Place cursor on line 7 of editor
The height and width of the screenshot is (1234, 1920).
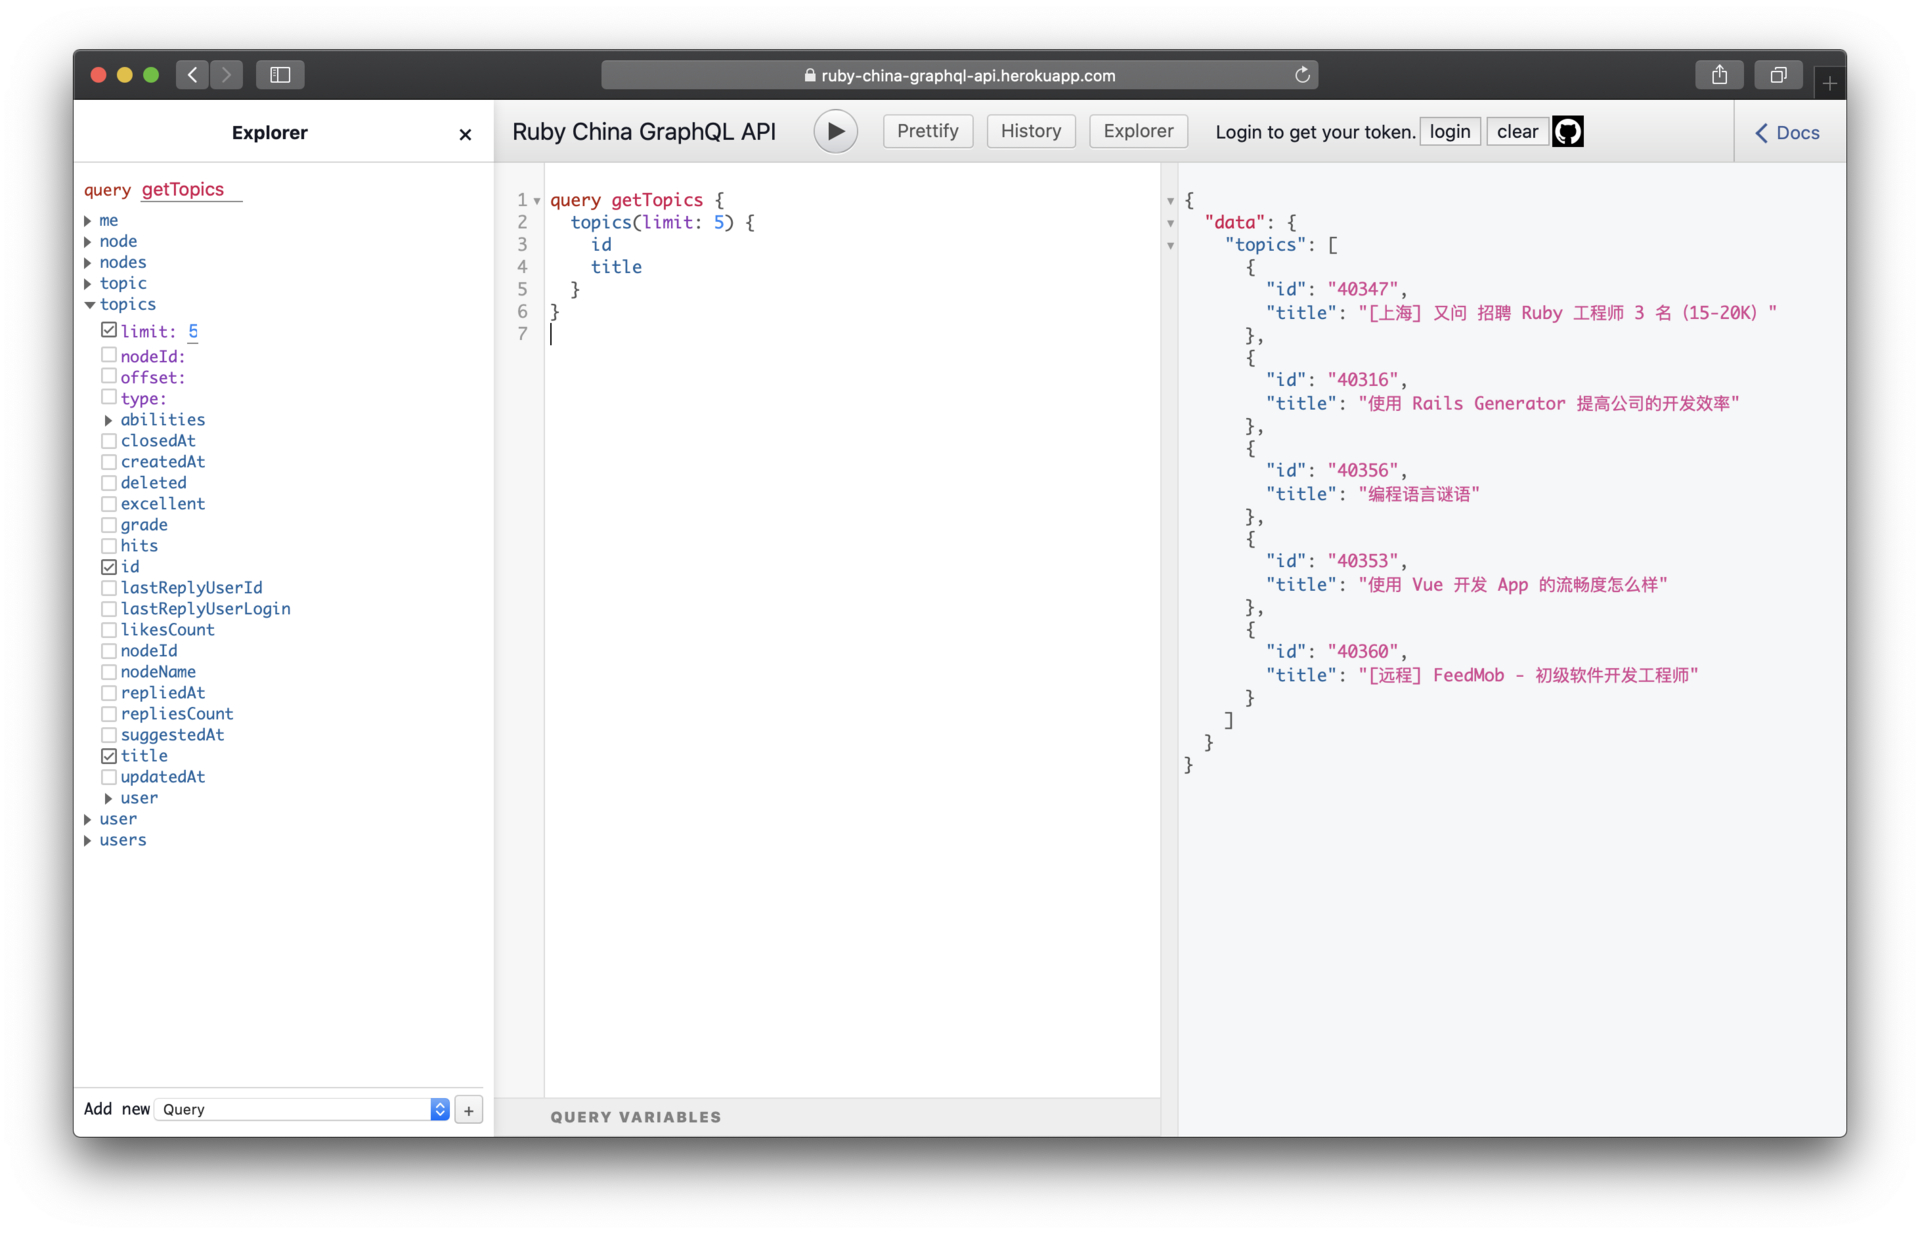pos(850,334)
